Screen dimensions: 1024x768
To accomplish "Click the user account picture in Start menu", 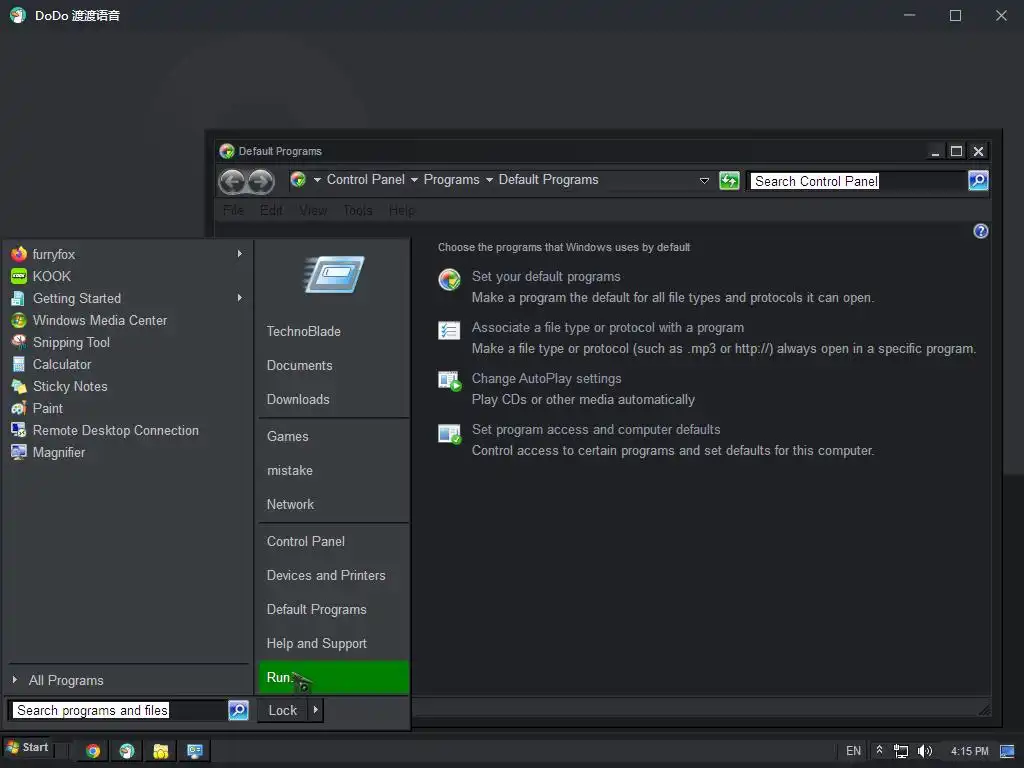I will [x=334, y=274].
